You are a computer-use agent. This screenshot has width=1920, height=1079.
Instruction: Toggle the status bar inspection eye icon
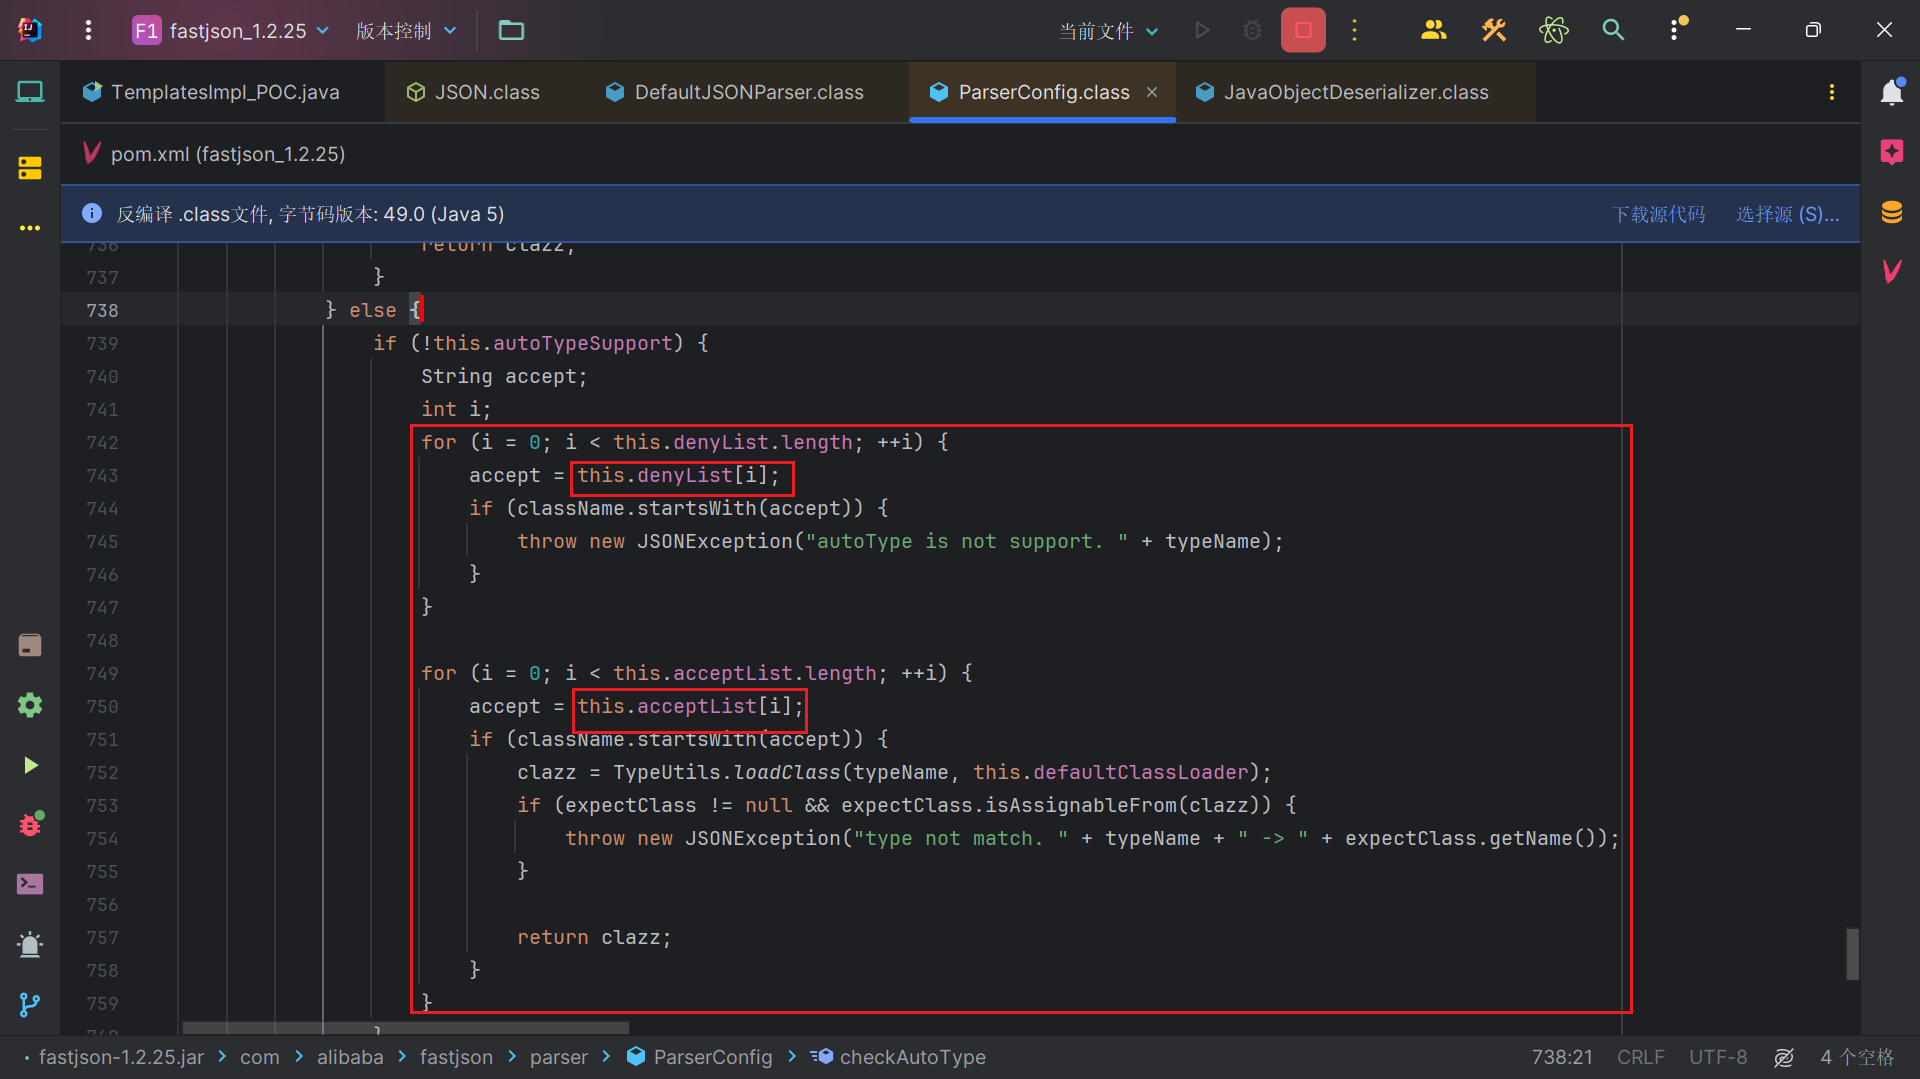click(1784, 1057)
